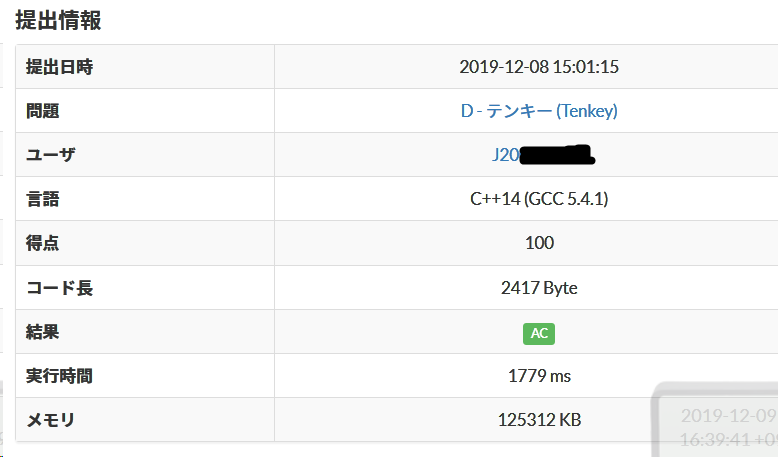This screenshot has width=778, height=457.
Task: Click the 実行時間 row label
Action: (x=60, y=376)
